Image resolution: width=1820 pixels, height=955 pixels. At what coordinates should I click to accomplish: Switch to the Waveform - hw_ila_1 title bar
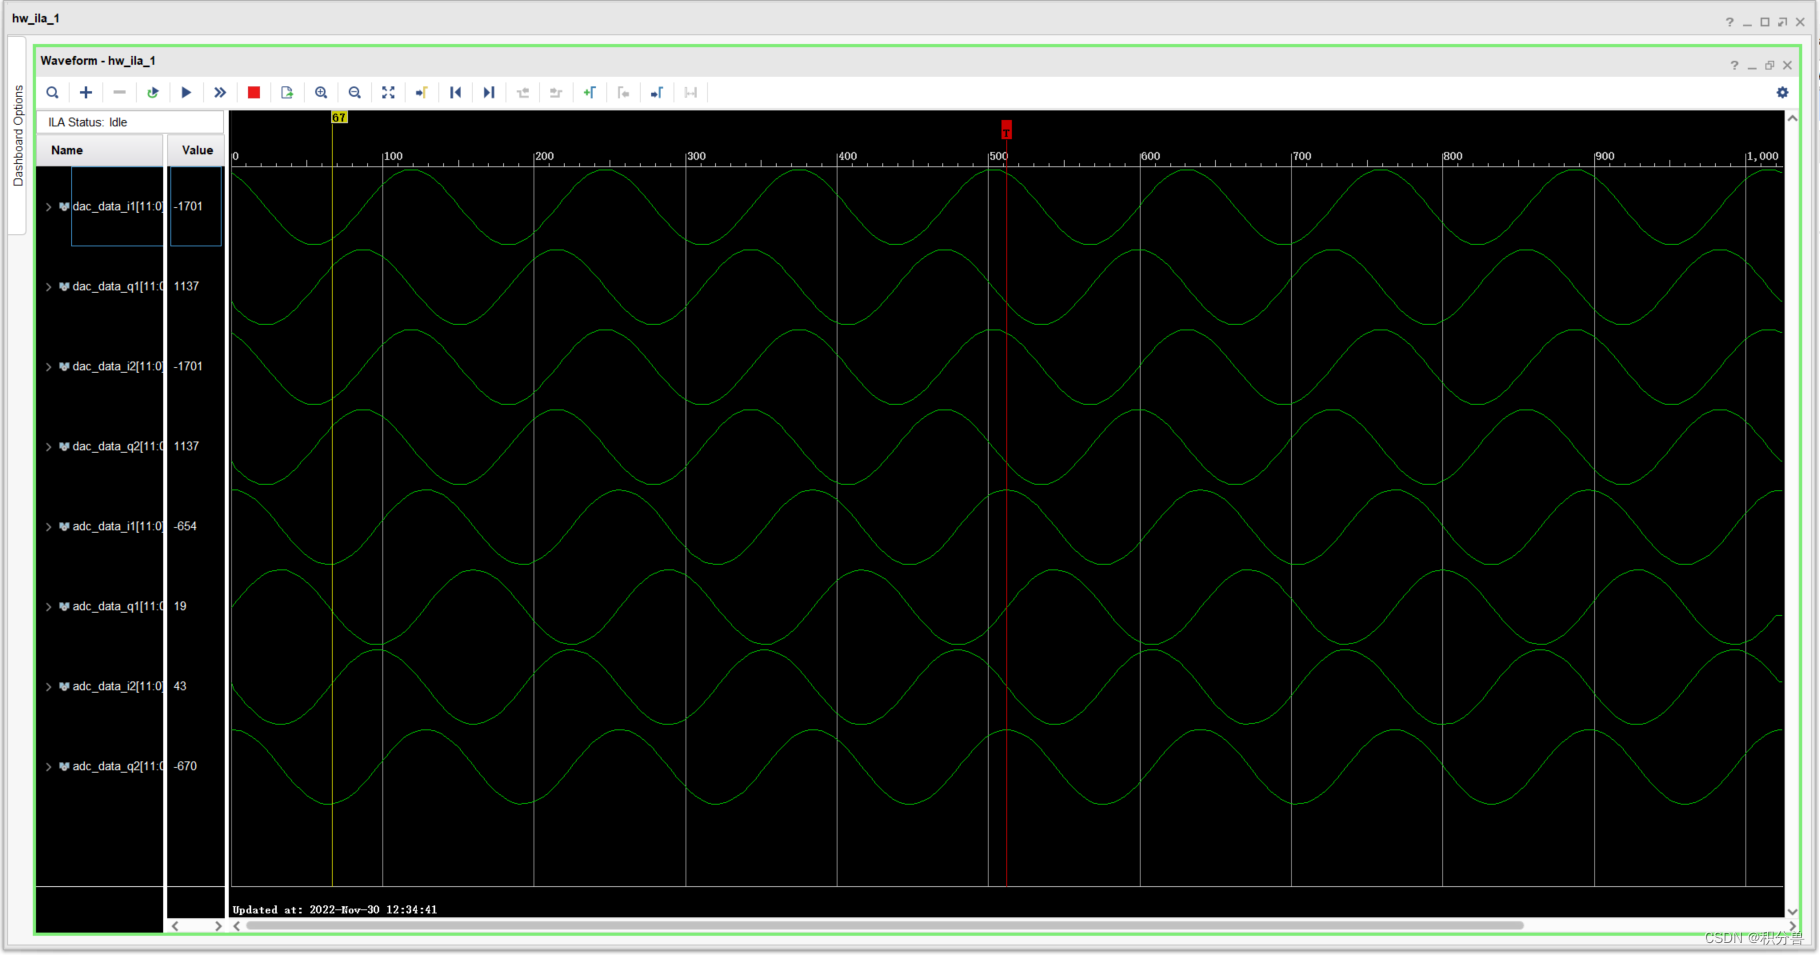pos(98,60)
